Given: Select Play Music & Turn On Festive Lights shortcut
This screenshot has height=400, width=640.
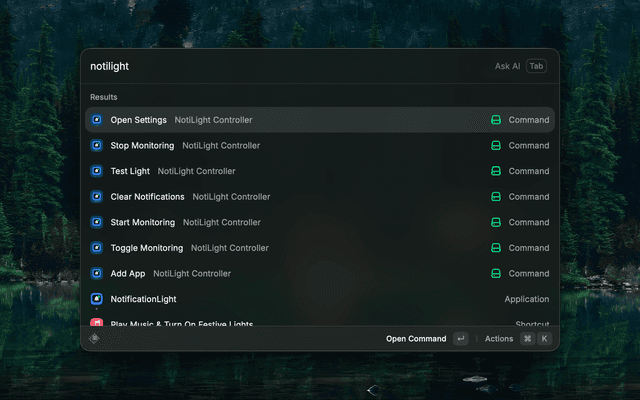Looking at the screenshot, I should coord(300,323).
